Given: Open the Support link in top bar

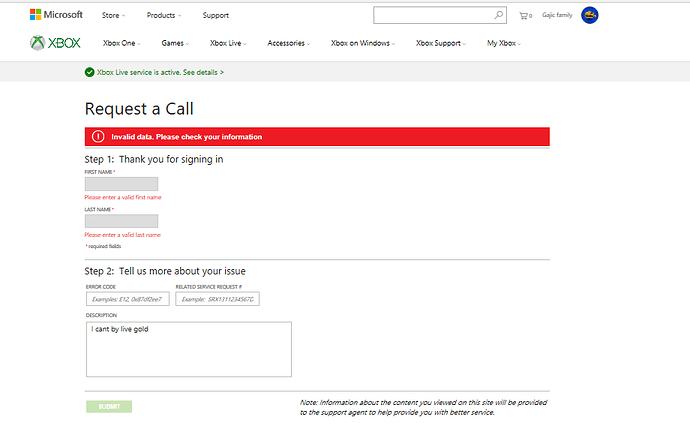Looking at the screenshot, I should pyautogui.click(x=216, y=15).
